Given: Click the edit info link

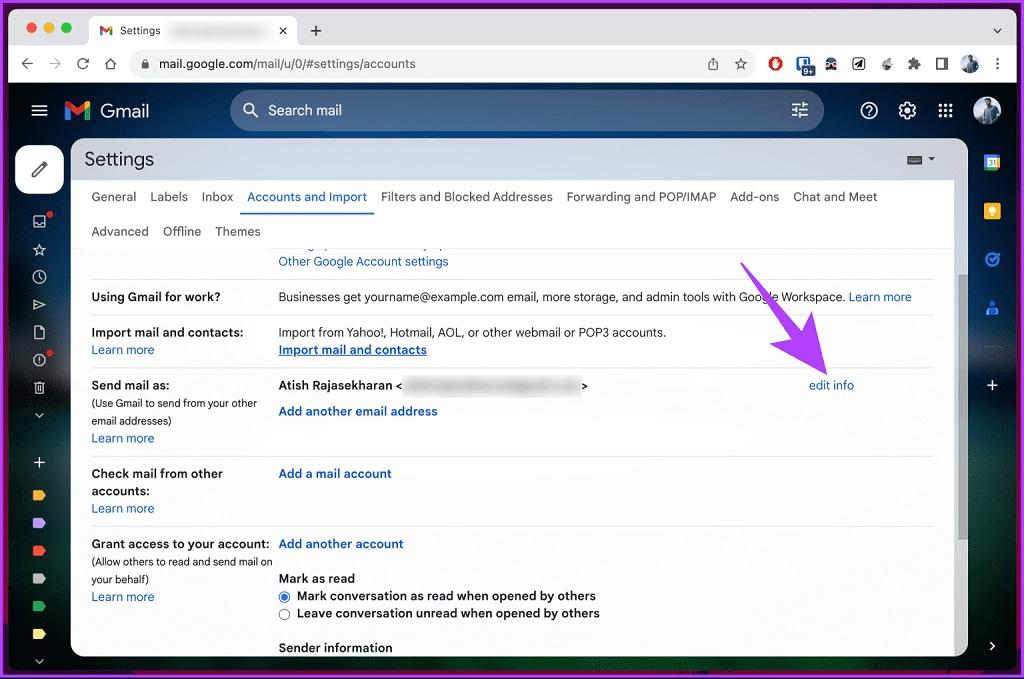Looking at the screenshot, I should point(831,385).
